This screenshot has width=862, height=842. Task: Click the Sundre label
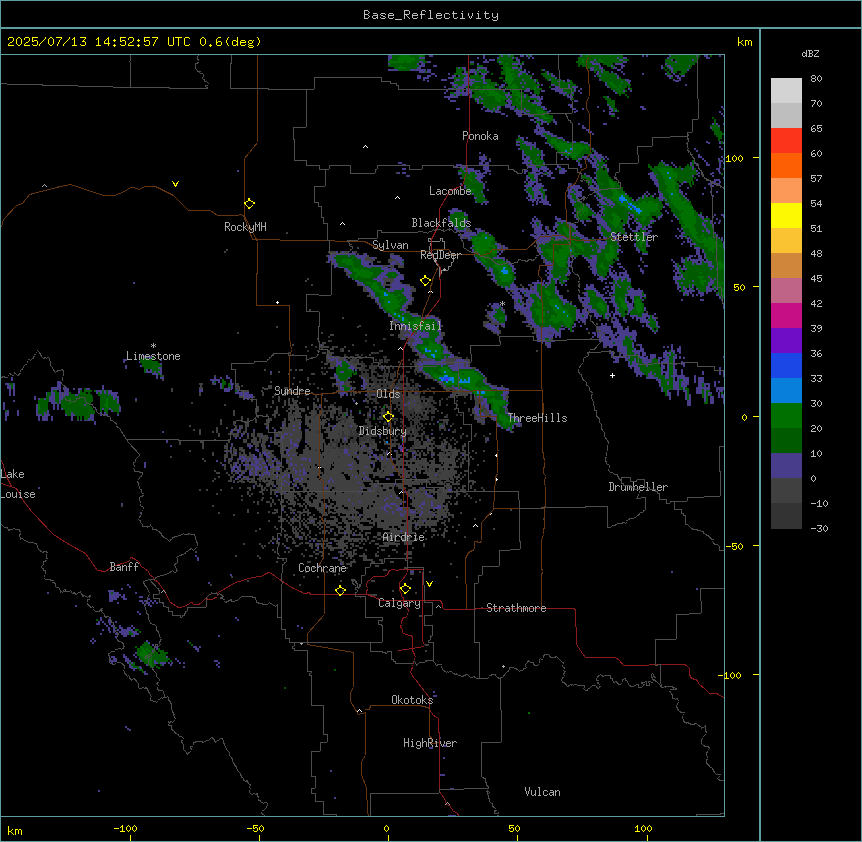292,391
